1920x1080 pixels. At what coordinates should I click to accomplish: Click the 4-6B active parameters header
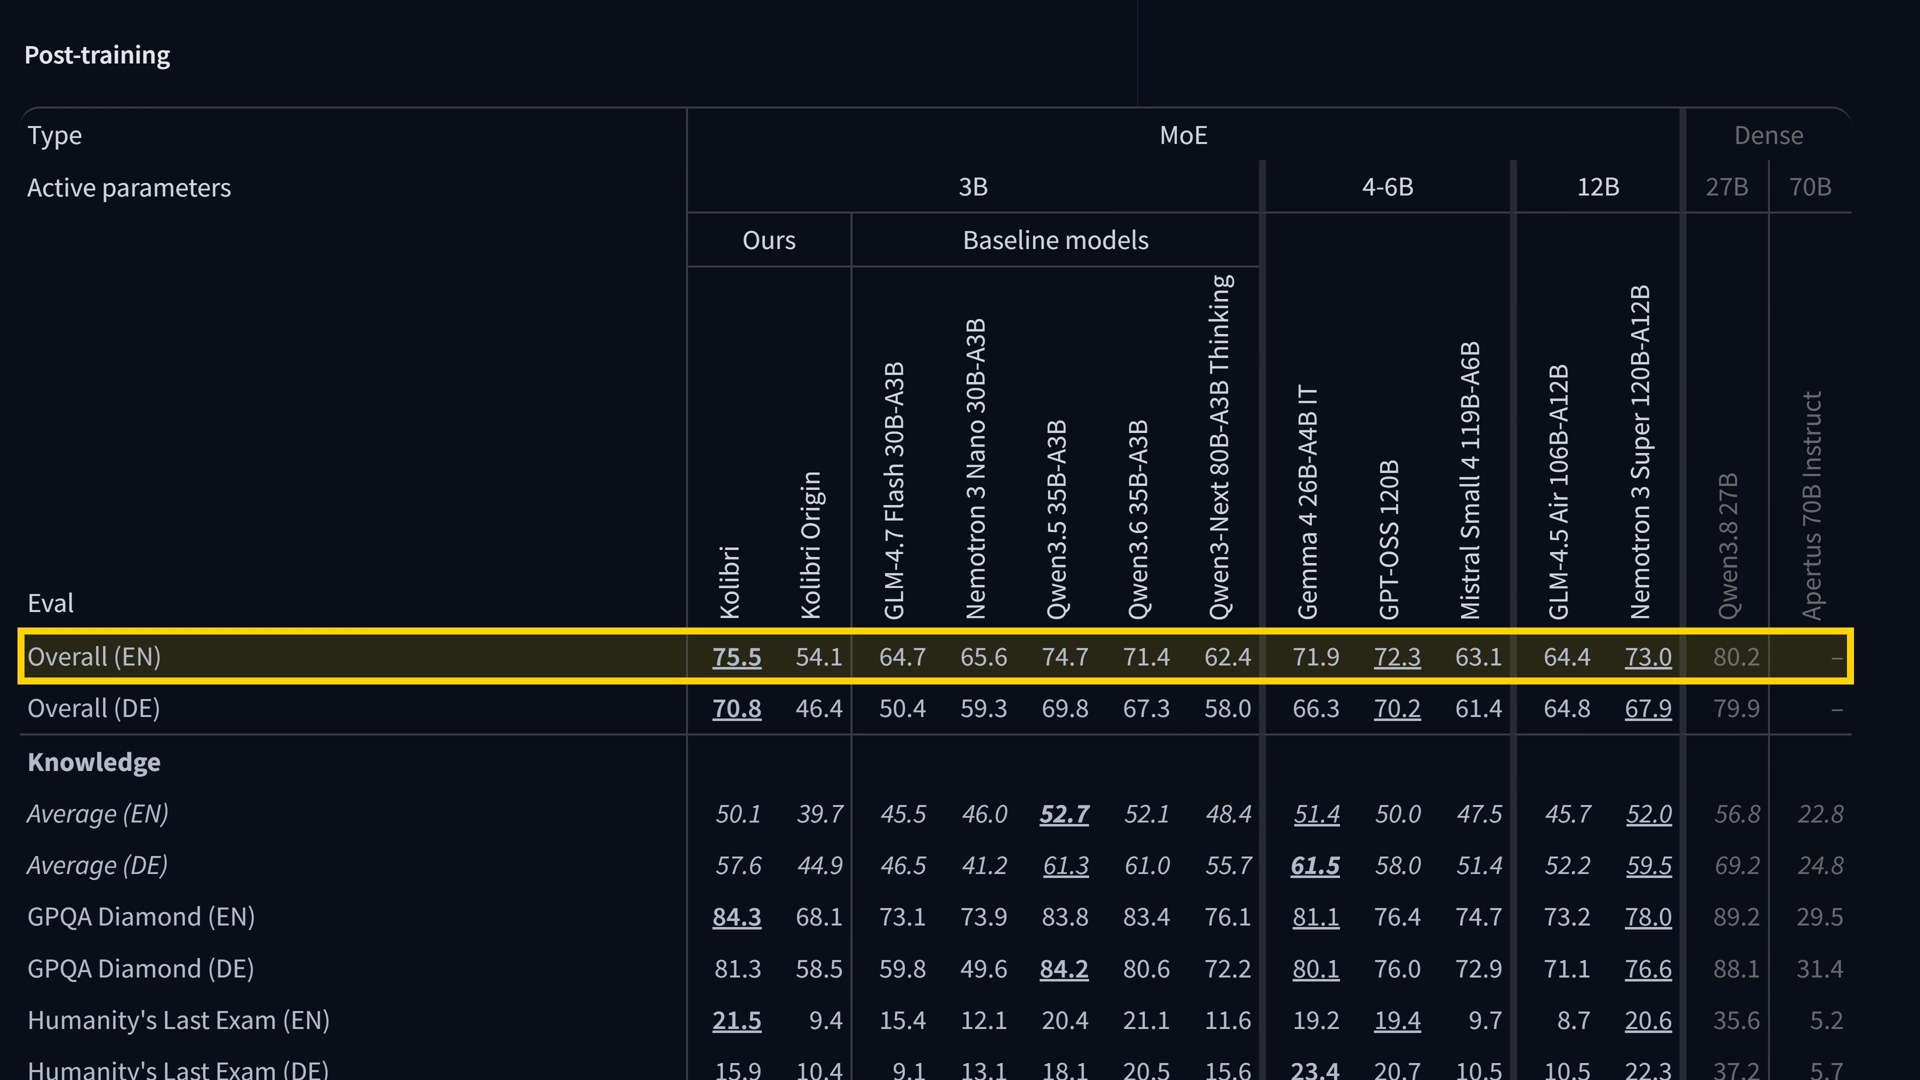click(1387, 187)
